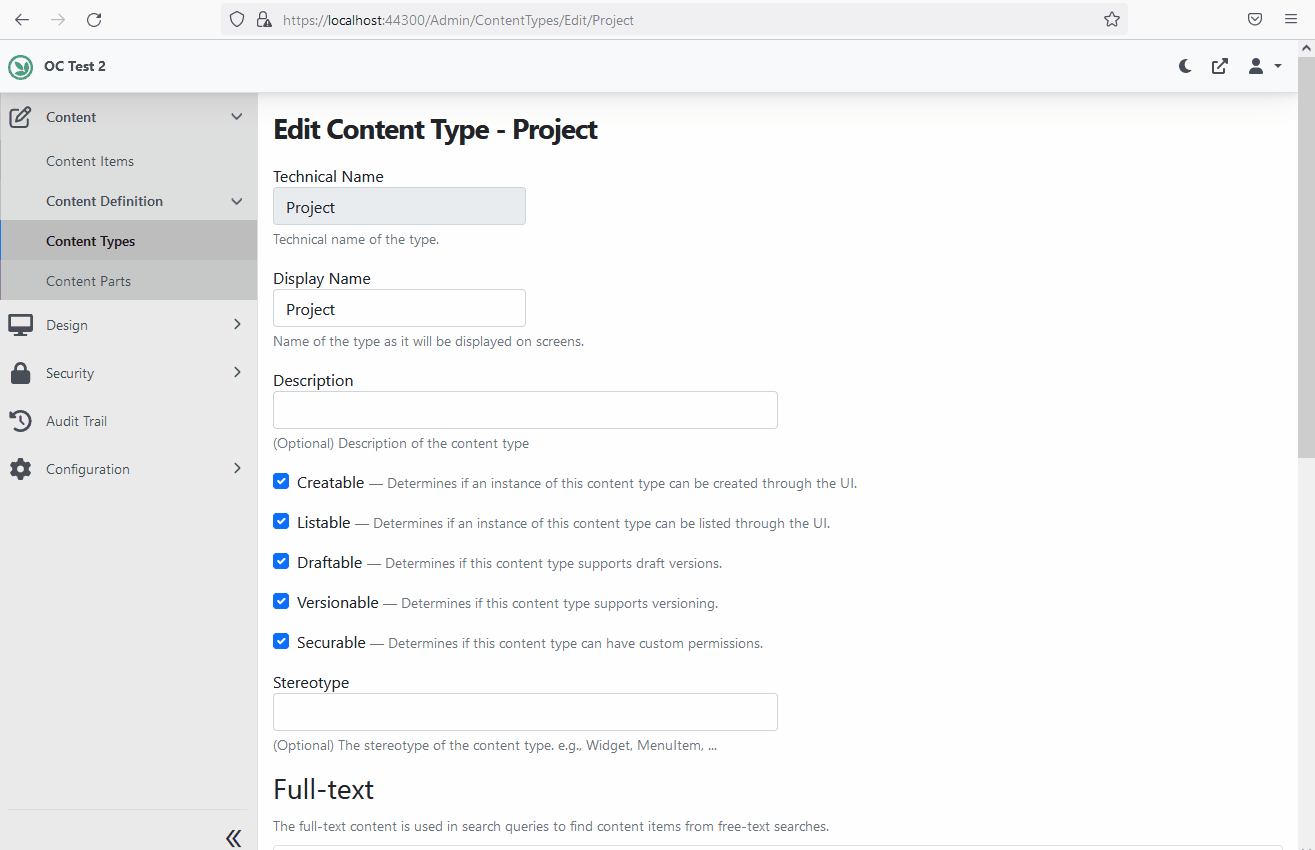
Task: Click the Versionable label text
Action: coord(338,602)
